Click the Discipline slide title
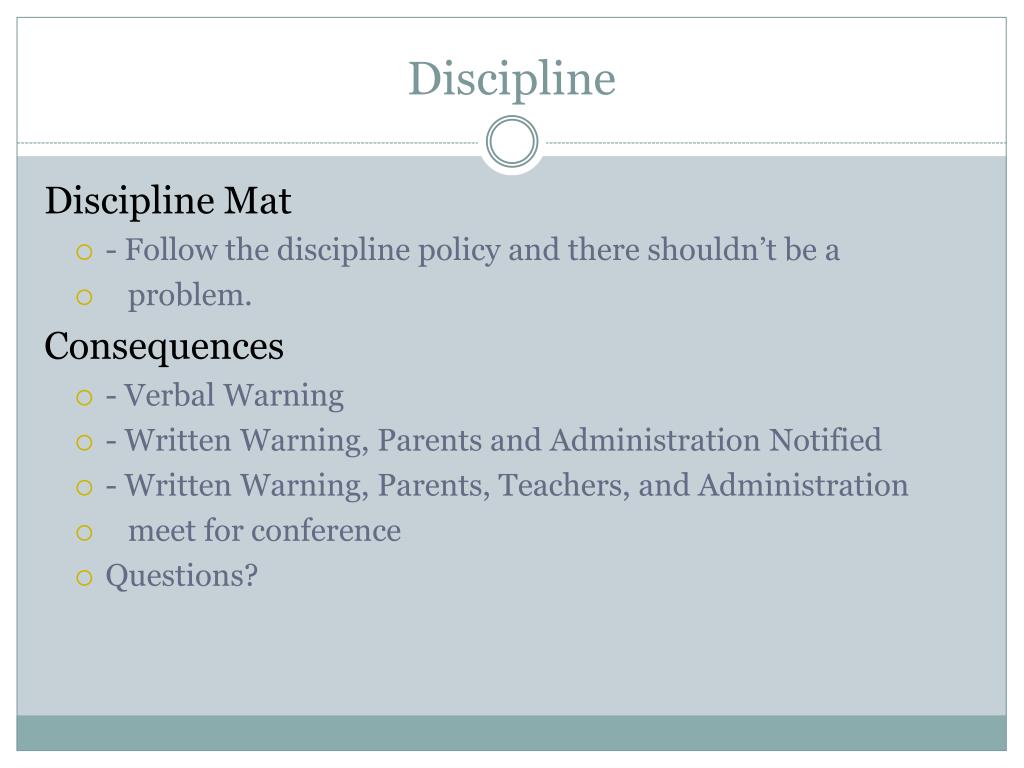The image size is (1024, 768). coord(512,79)
